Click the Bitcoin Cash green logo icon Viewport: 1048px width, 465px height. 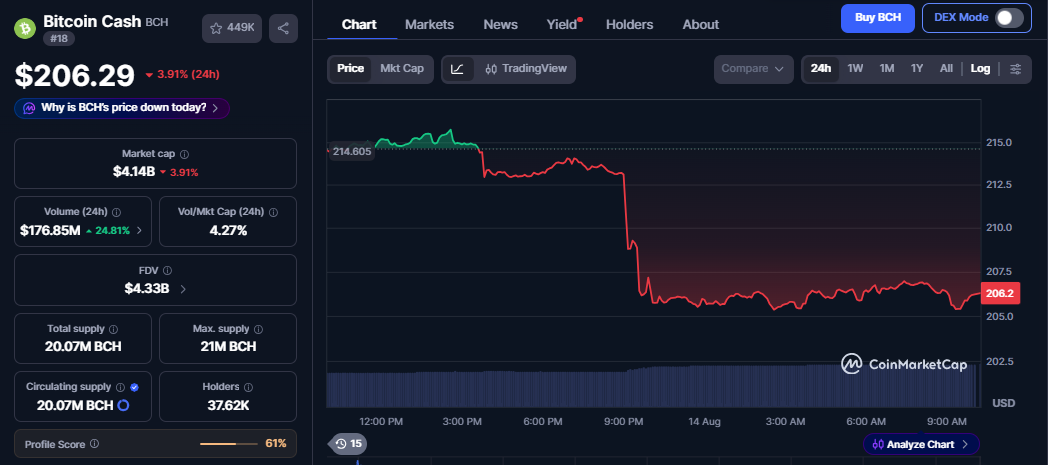[x=25, y=28]
